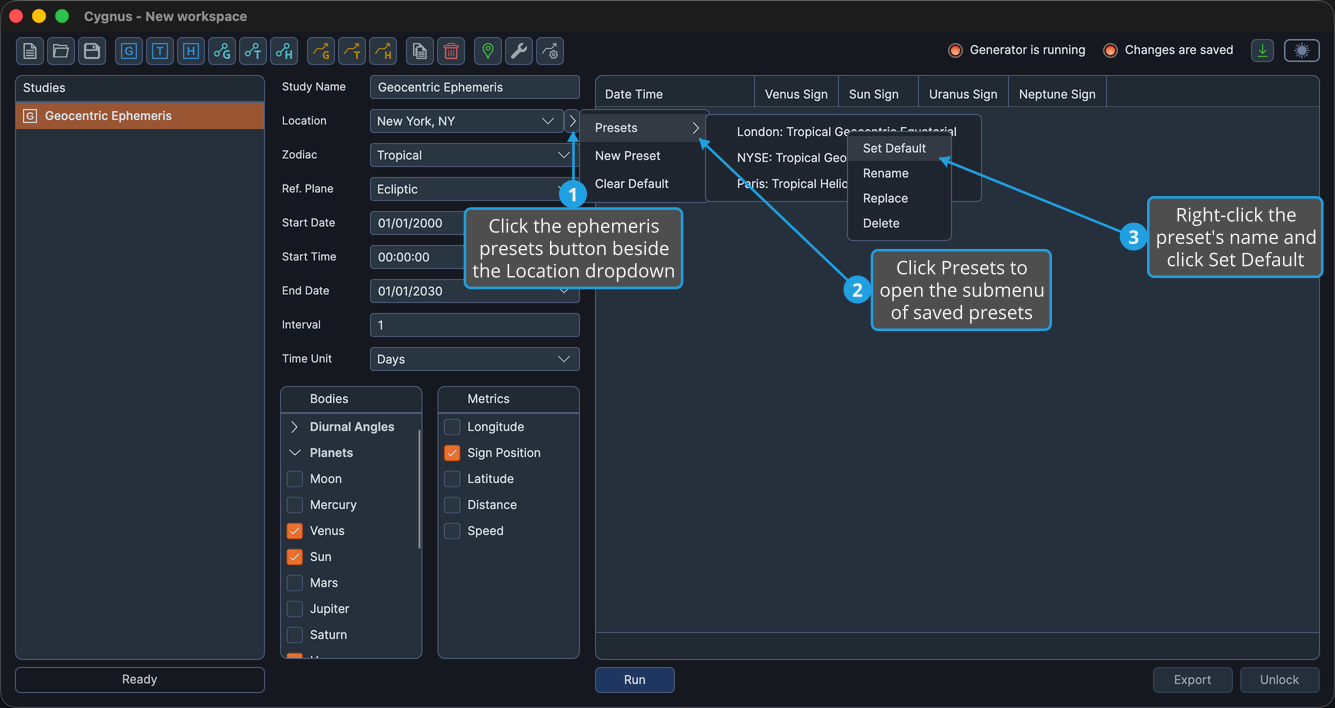Check the Mercury checkbox
1335x708 pixels.
point(295,505)
